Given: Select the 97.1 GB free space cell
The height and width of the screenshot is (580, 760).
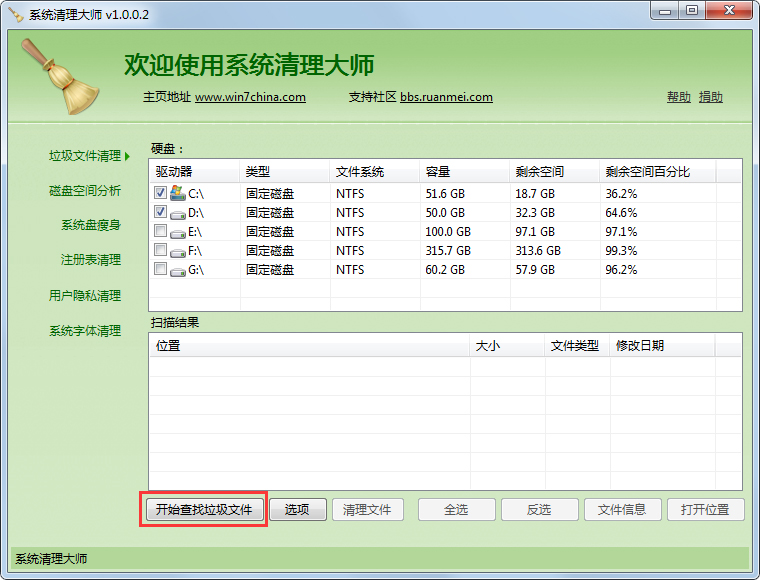Looking at the screenshot, I should coord(535,232).
